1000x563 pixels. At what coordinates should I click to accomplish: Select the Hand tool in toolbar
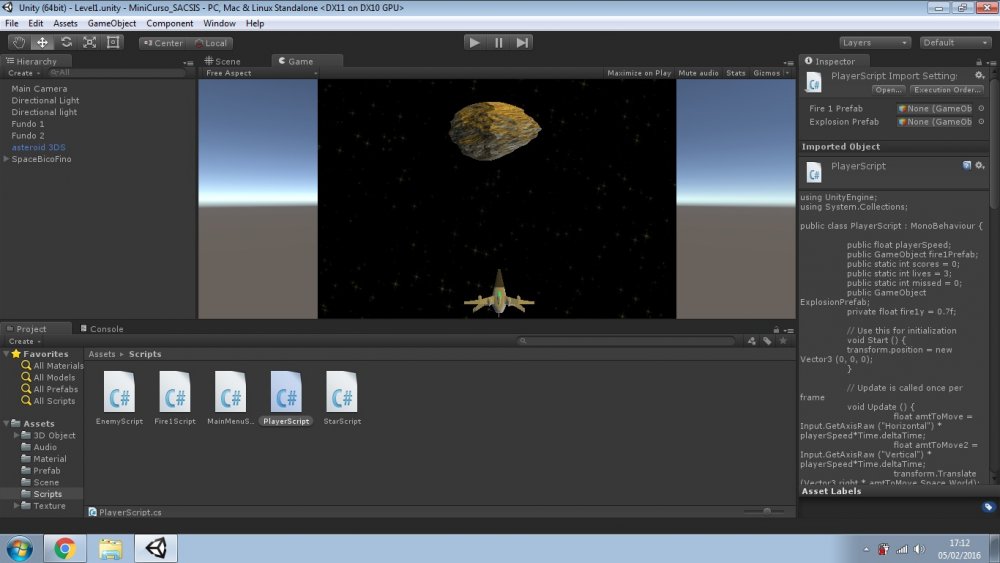tap(19, 42)
